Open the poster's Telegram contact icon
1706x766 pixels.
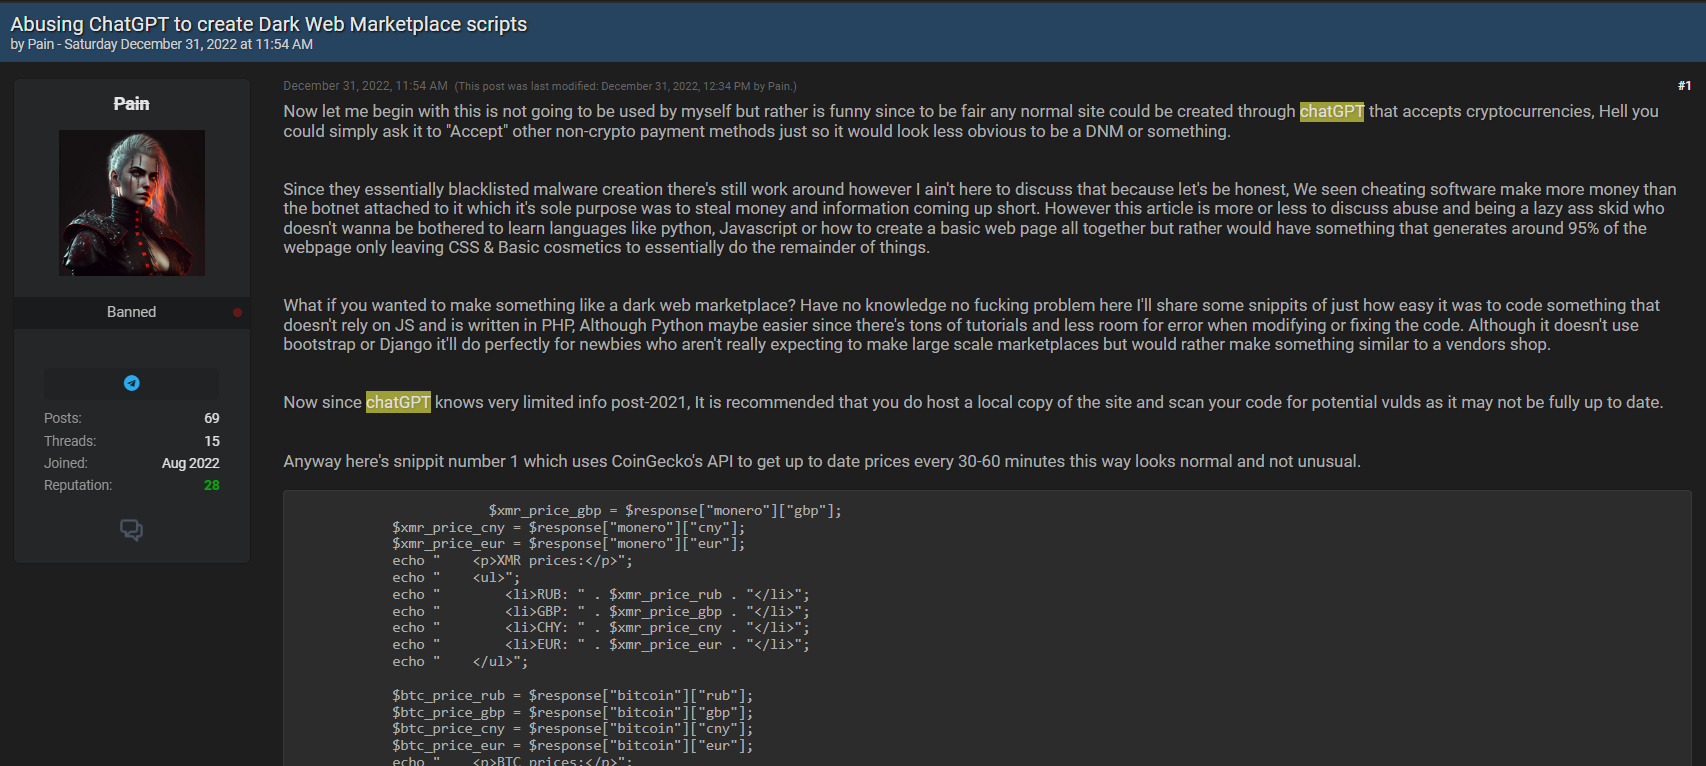click(131, 383)
